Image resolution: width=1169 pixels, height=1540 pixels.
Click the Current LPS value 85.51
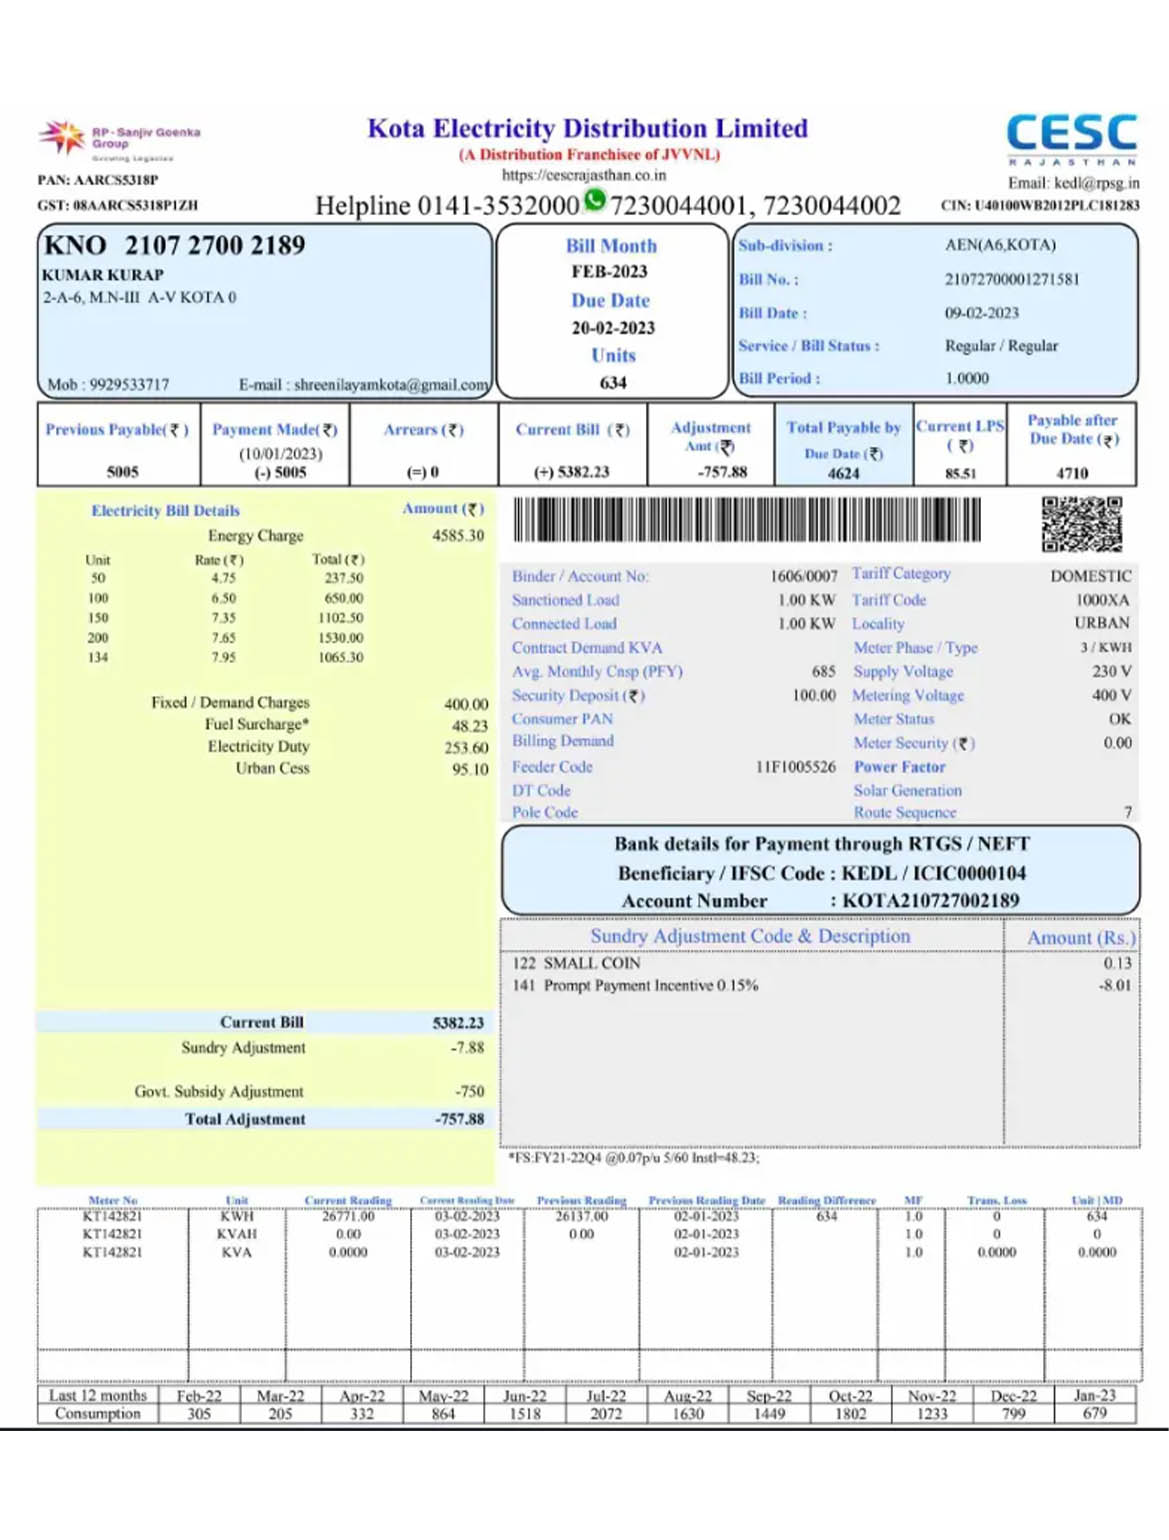(961, 473)
